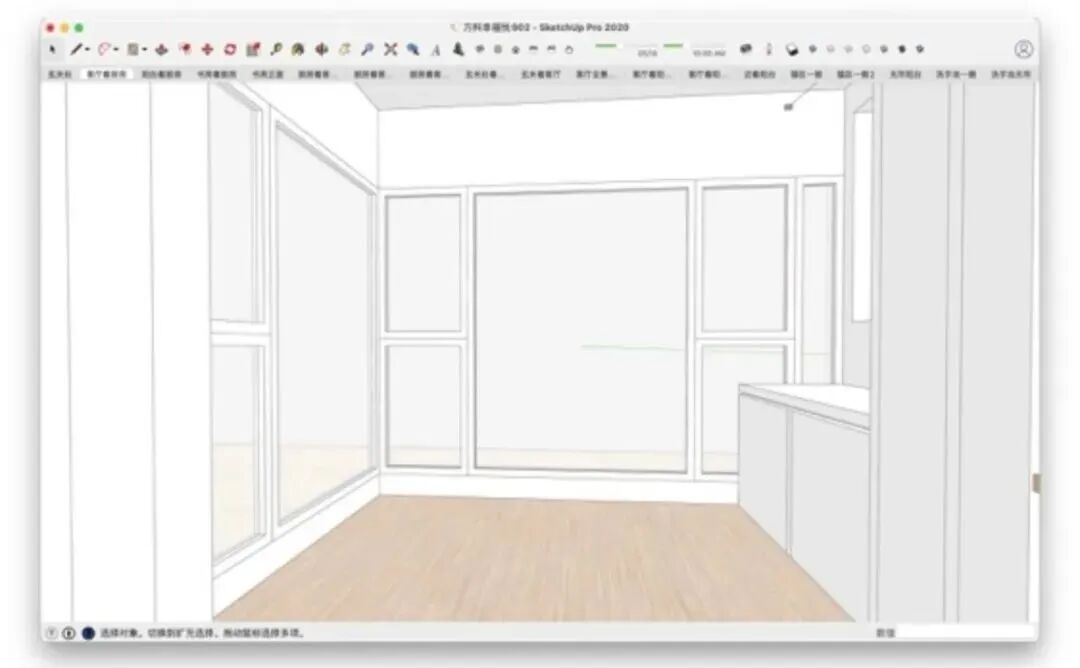Switch to the Back view icon
Screen dimensions: 1080x668
[x=551, y=50]
